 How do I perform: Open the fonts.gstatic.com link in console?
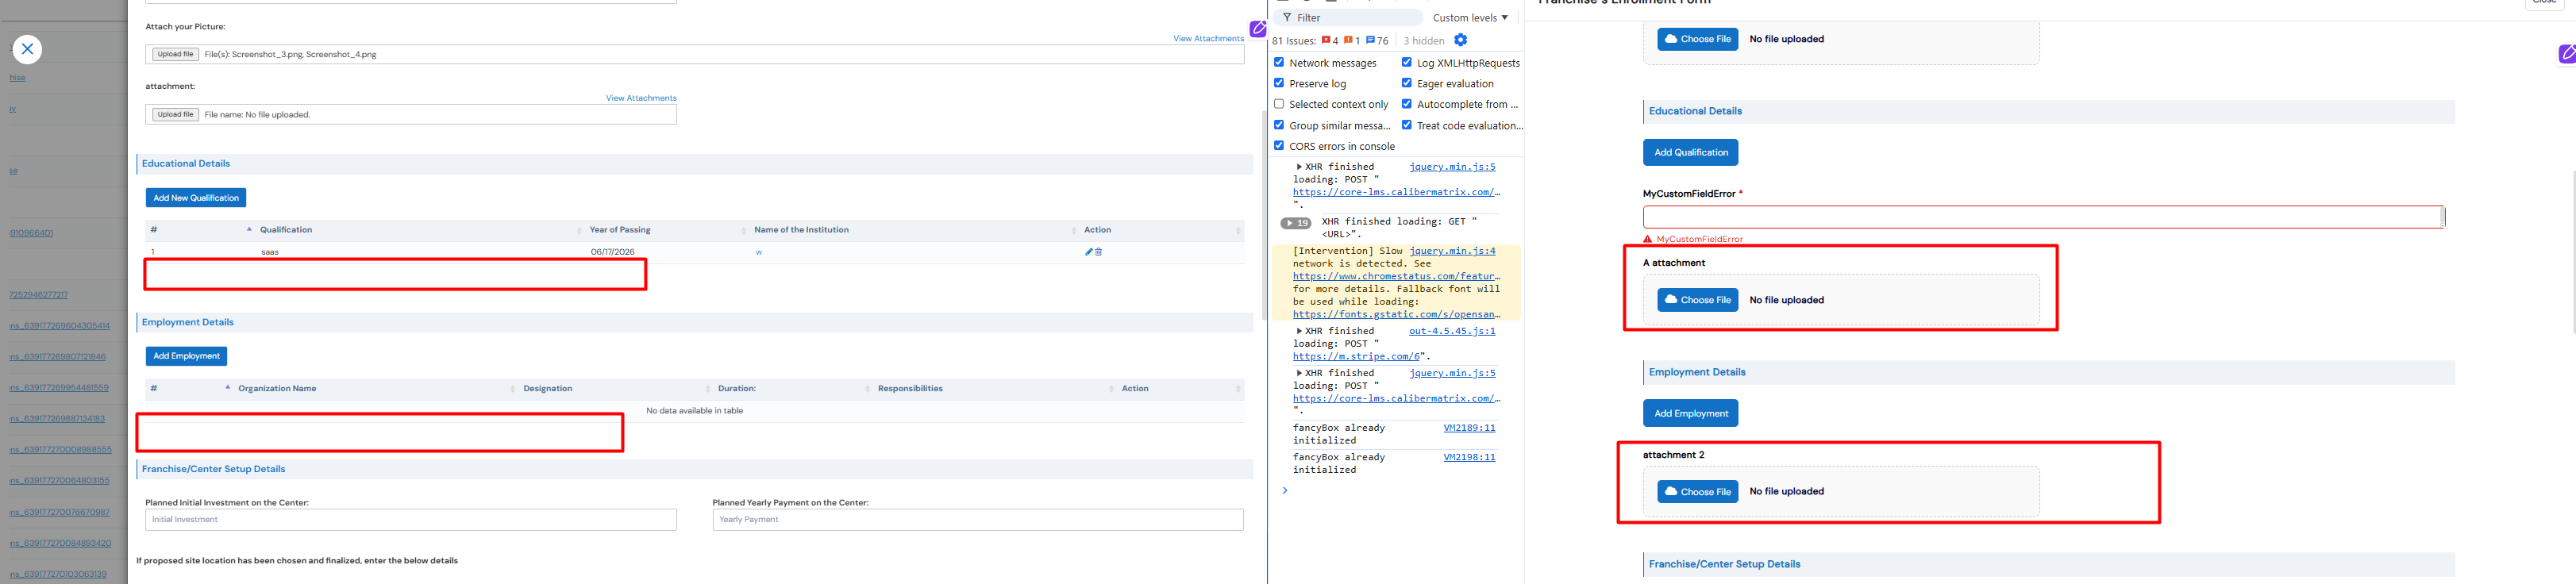pyautogui.click(x=1396, y=314)
